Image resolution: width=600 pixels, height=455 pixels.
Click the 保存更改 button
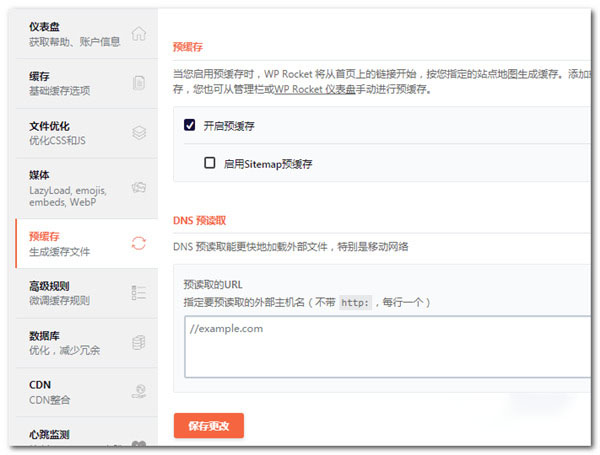click(x=208, y=426)
